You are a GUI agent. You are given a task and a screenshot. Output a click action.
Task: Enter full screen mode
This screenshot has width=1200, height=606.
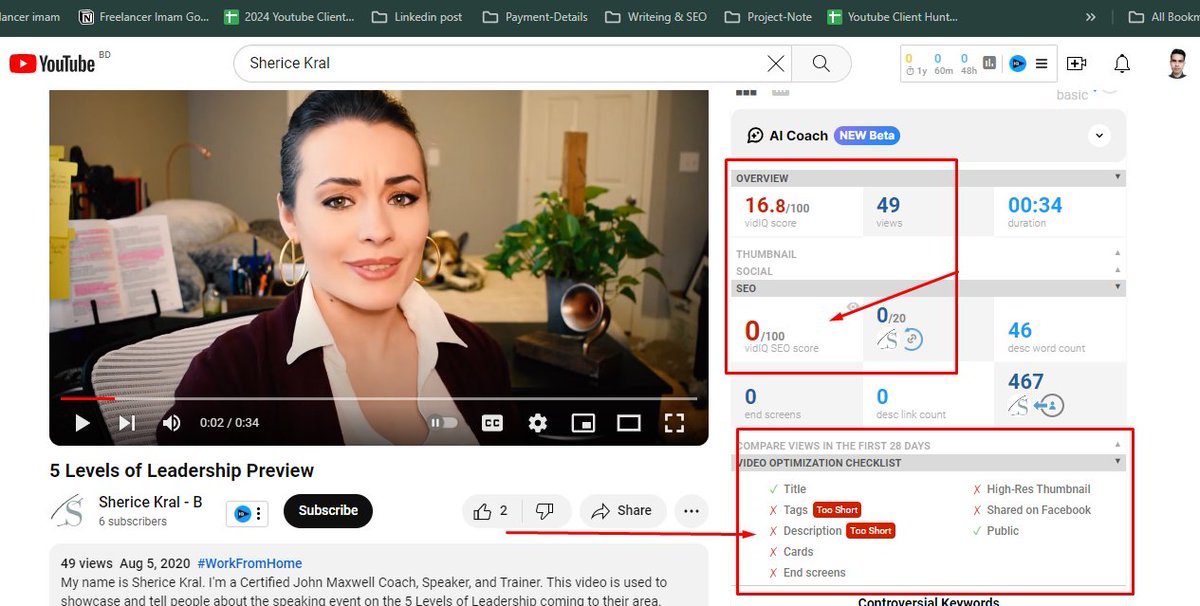pos(675,423)
